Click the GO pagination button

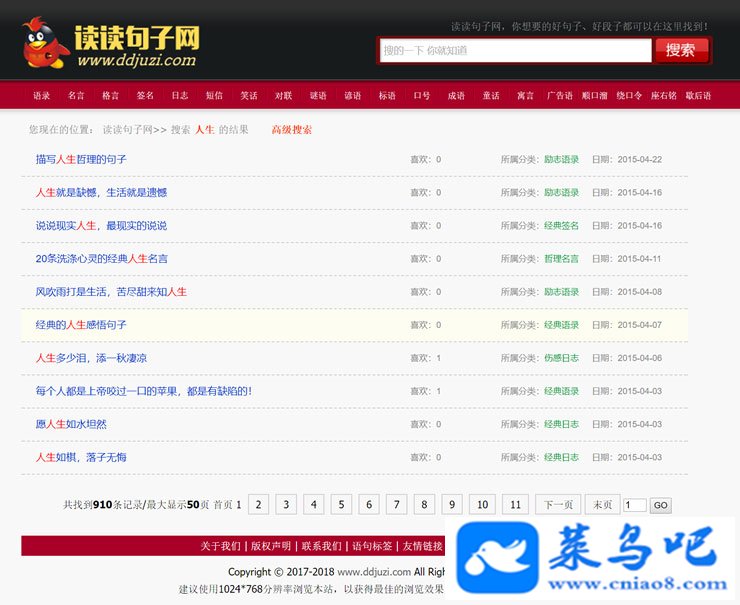661,505
